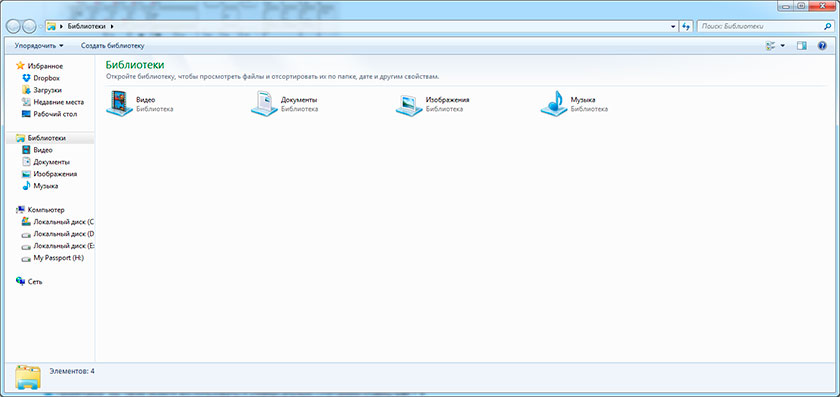Select the large Документы library icon
The image size is (840, 397).
click(x=264, y=103)
